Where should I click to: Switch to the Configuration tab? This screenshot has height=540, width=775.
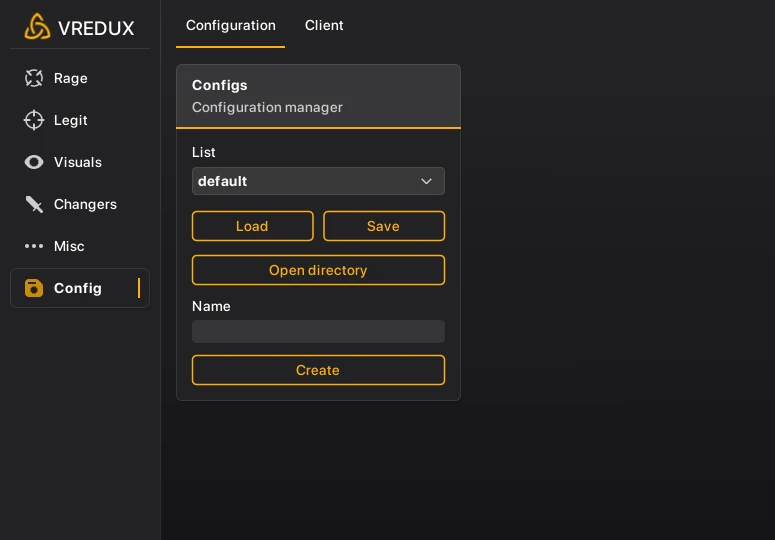(230, 25)
